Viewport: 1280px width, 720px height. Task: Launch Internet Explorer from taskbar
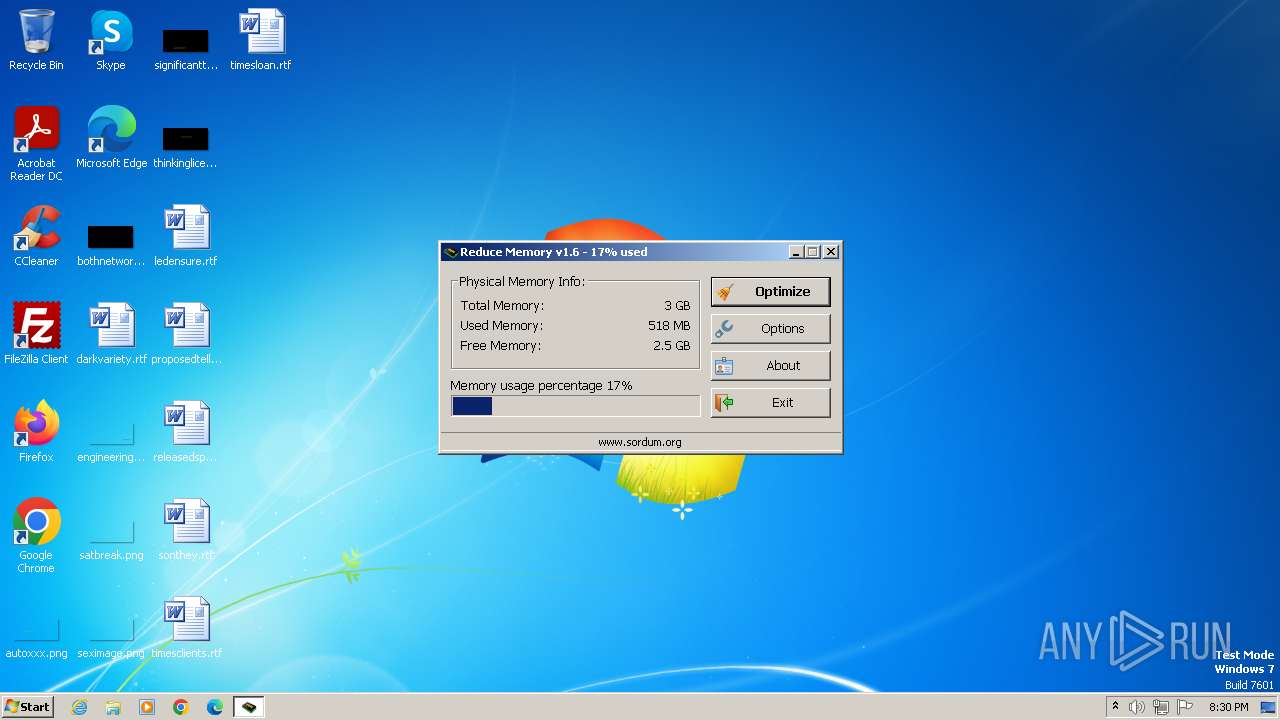click(79, 707)
